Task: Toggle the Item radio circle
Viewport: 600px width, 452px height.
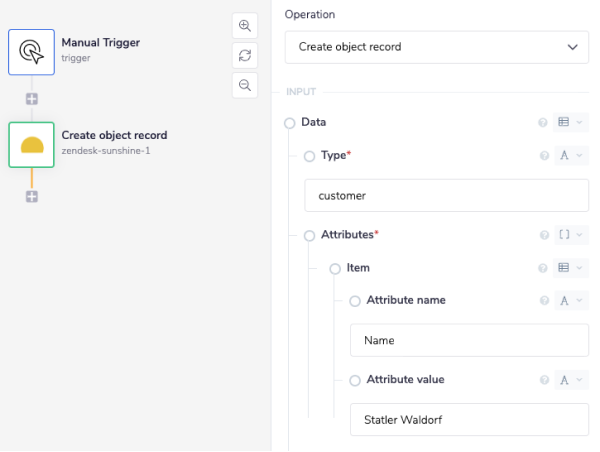Action: point(335,268)
